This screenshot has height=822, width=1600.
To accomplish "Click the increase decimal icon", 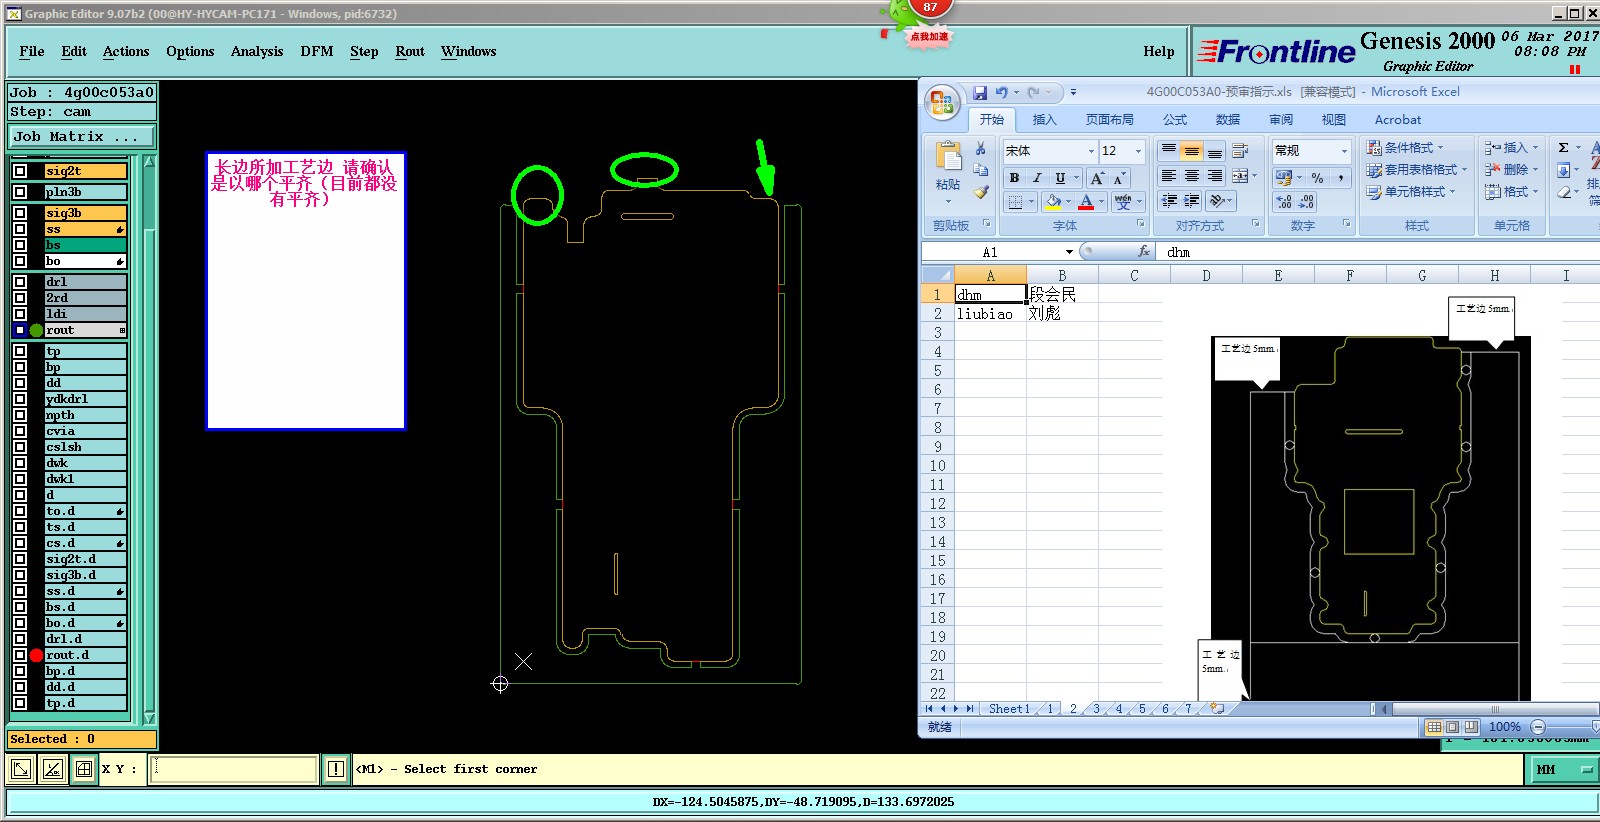I will tap(1284, 202).
